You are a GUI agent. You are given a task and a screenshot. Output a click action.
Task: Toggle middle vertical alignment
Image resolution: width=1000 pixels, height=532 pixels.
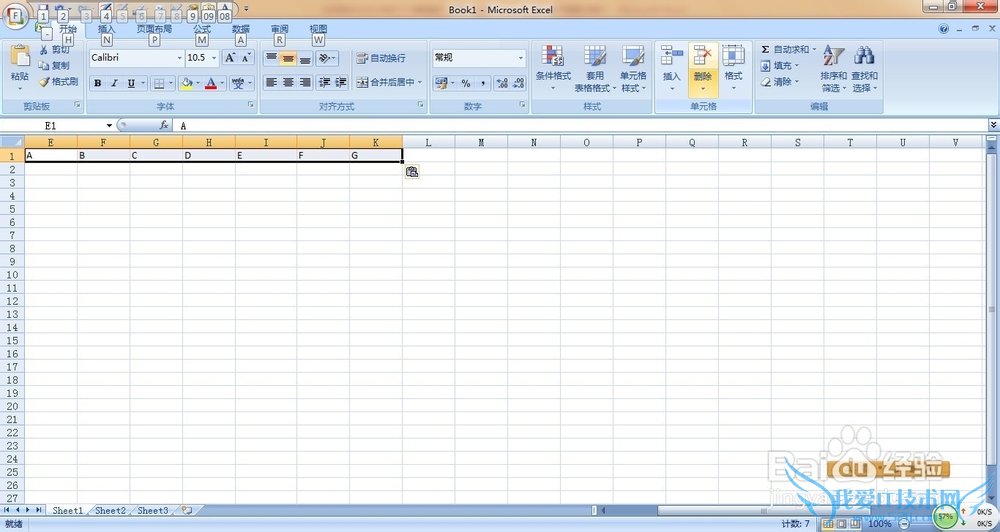288,58
